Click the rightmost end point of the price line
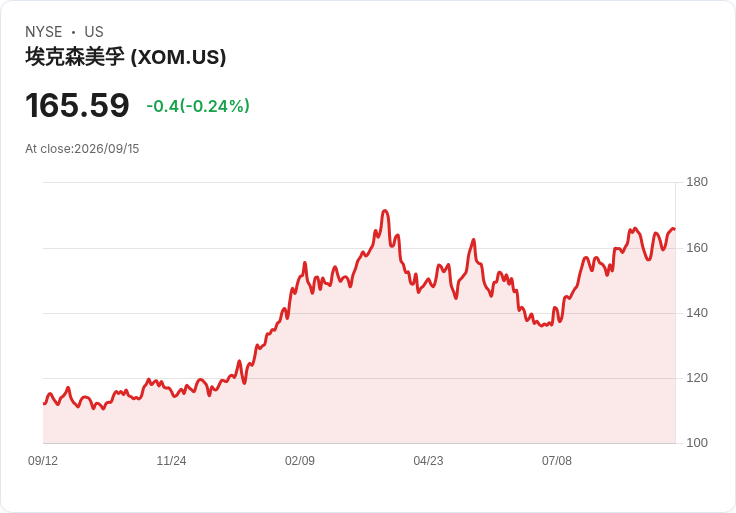736x513 pixels. tap(675, 229)
